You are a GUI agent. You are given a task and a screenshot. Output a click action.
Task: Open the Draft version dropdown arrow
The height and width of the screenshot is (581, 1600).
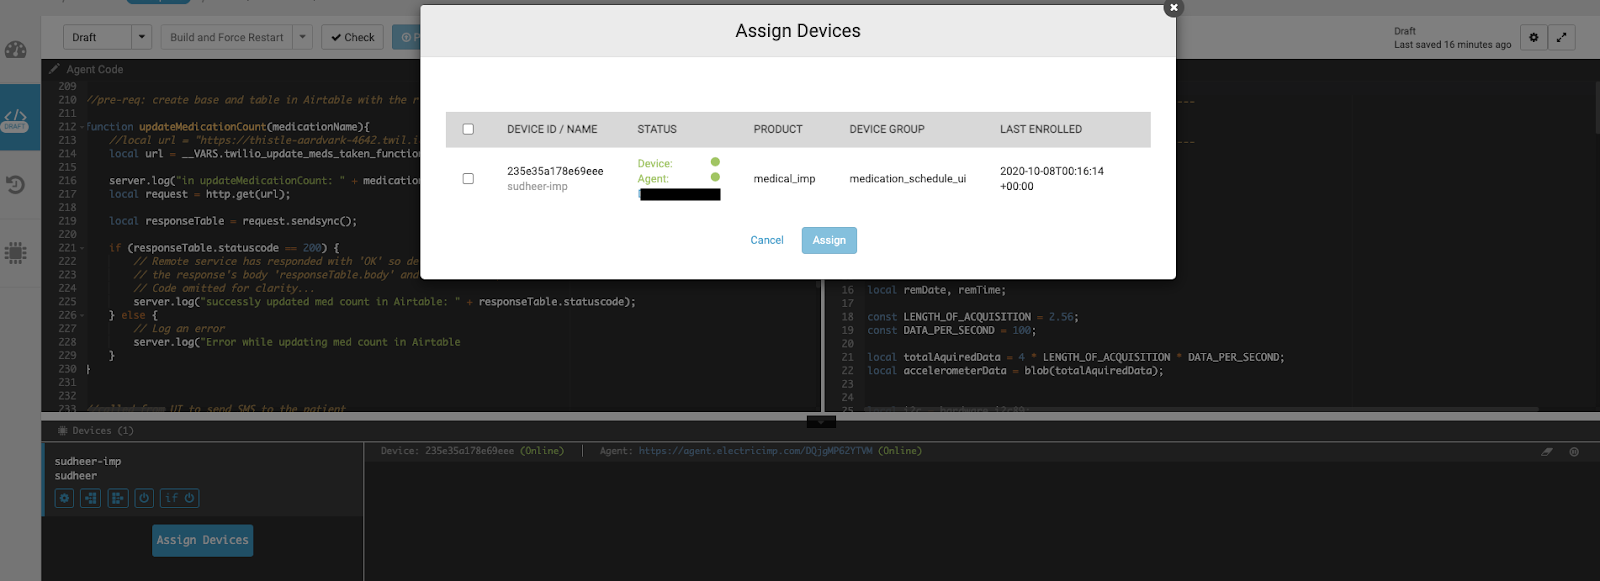[142, 38]
